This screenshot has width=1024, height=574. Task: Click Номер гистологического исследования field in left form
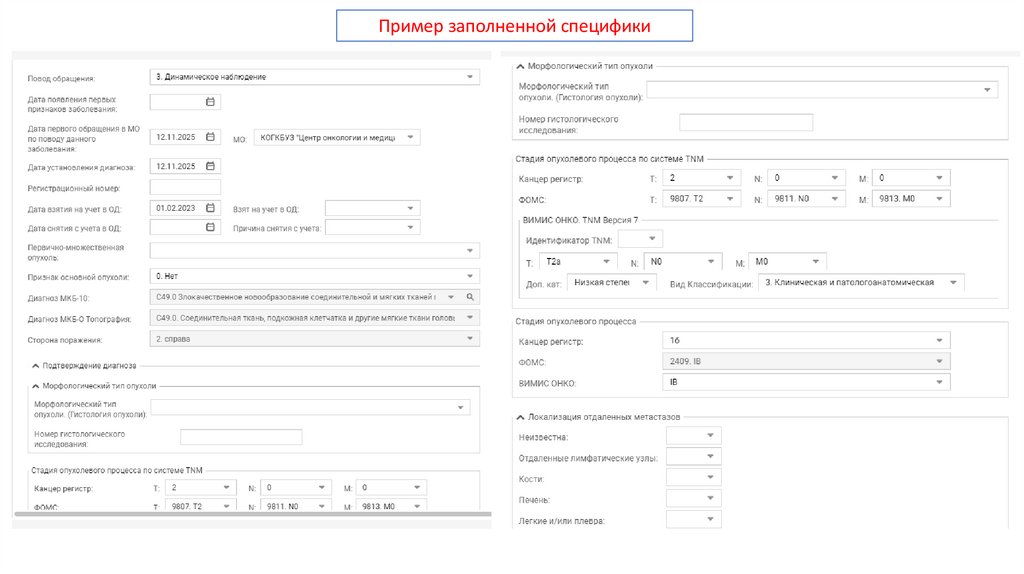tap(241, 437)
